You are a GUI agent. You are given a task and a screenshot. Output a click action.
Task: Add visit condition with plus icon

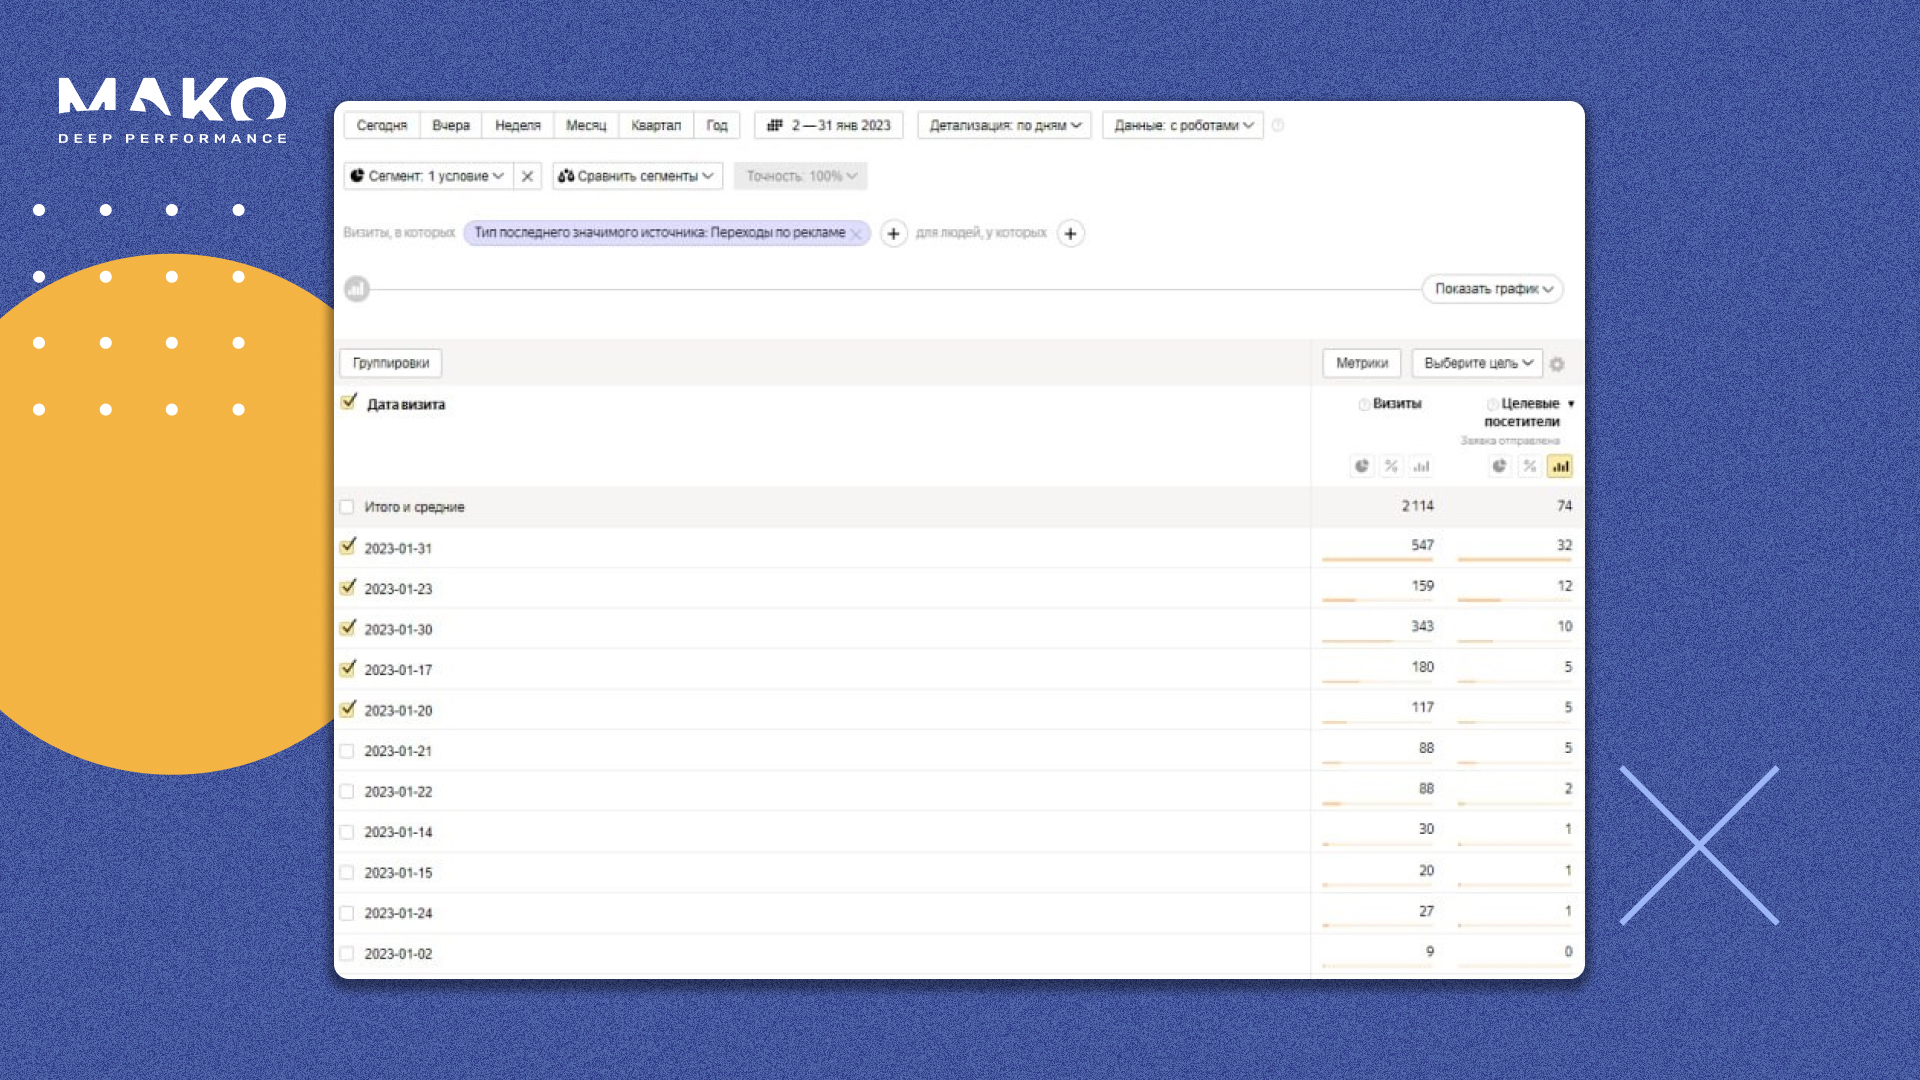pos(893,233)
